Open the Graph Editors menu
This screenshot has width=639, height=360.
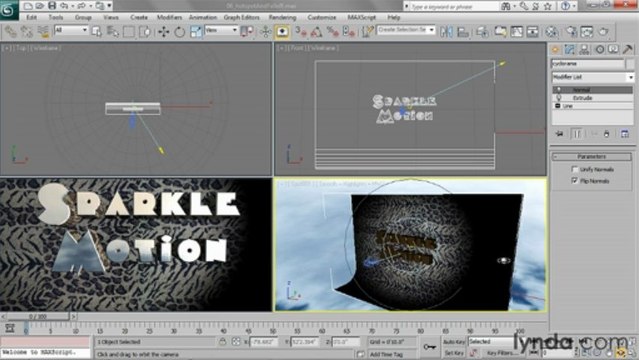(x=241, y=18)
